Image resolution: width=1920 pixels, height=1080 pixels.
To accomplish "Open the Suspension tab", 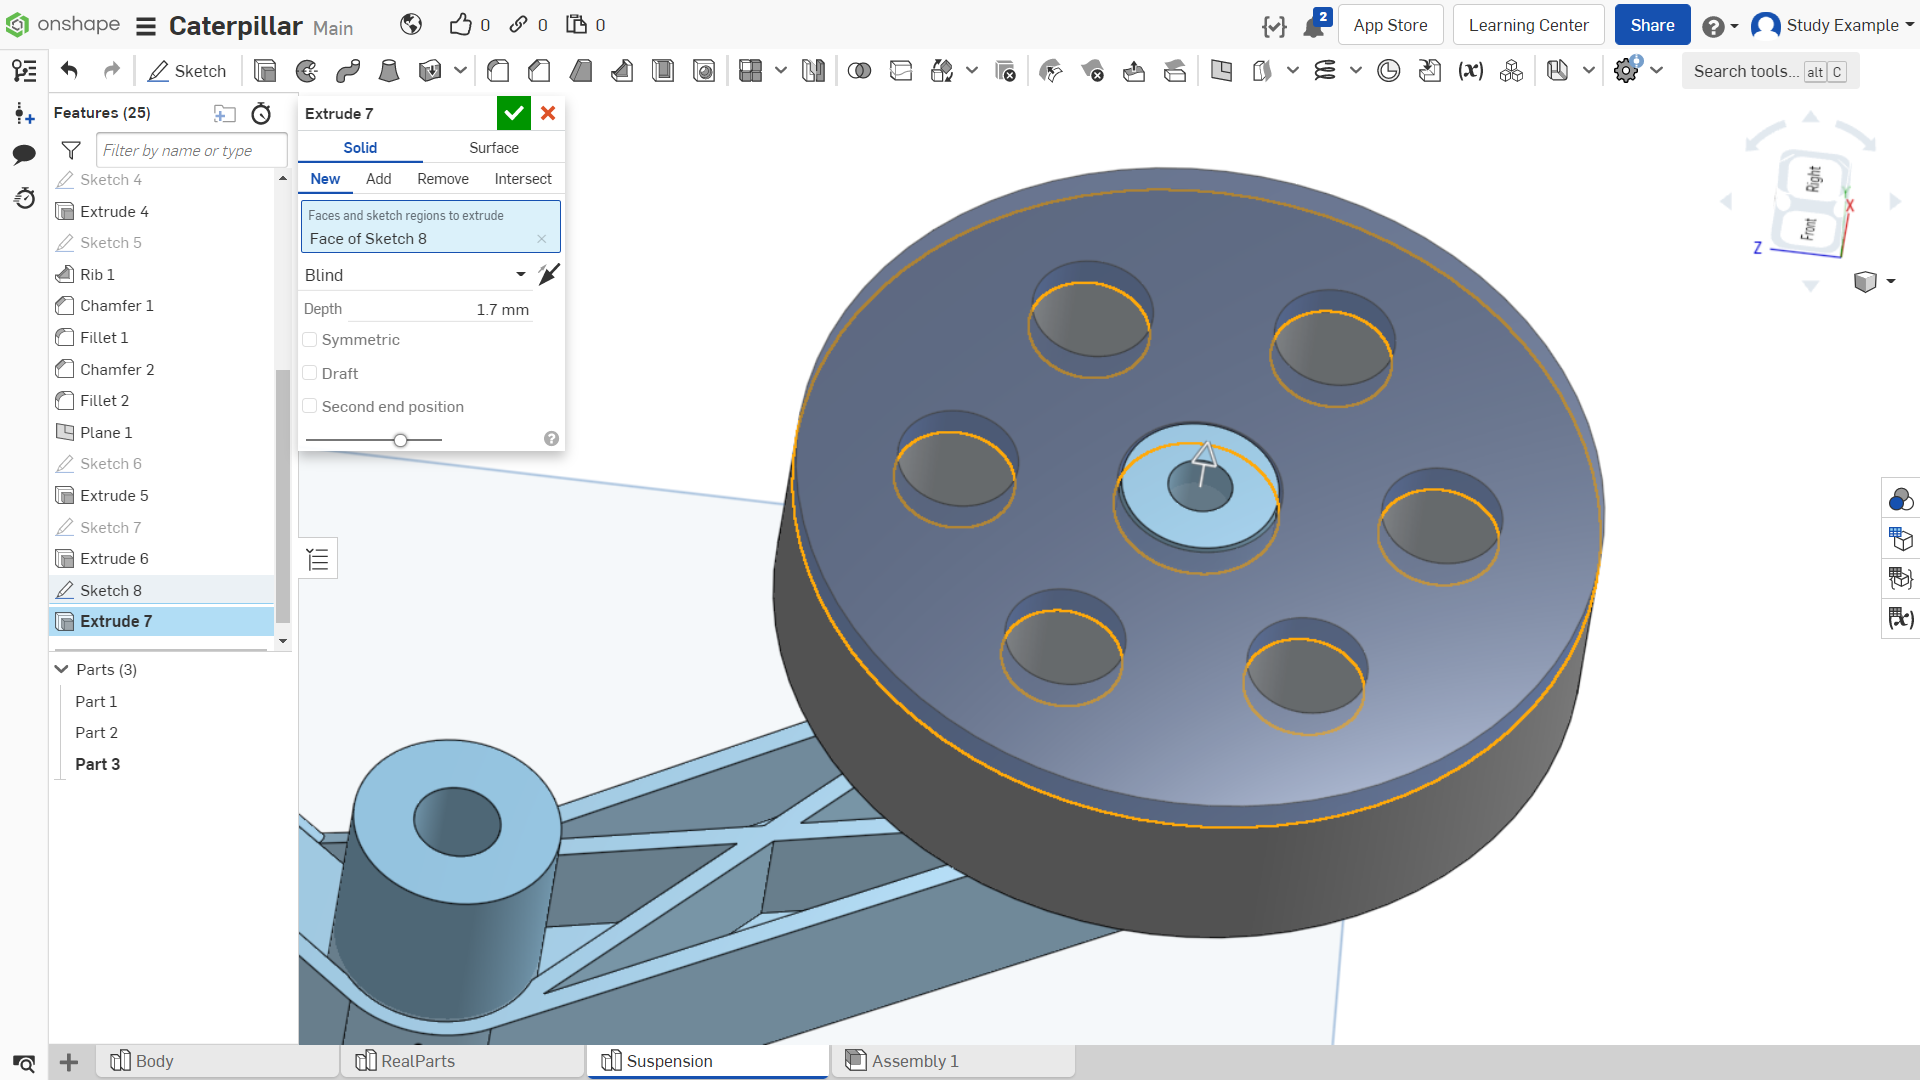I will point(708,1061).
